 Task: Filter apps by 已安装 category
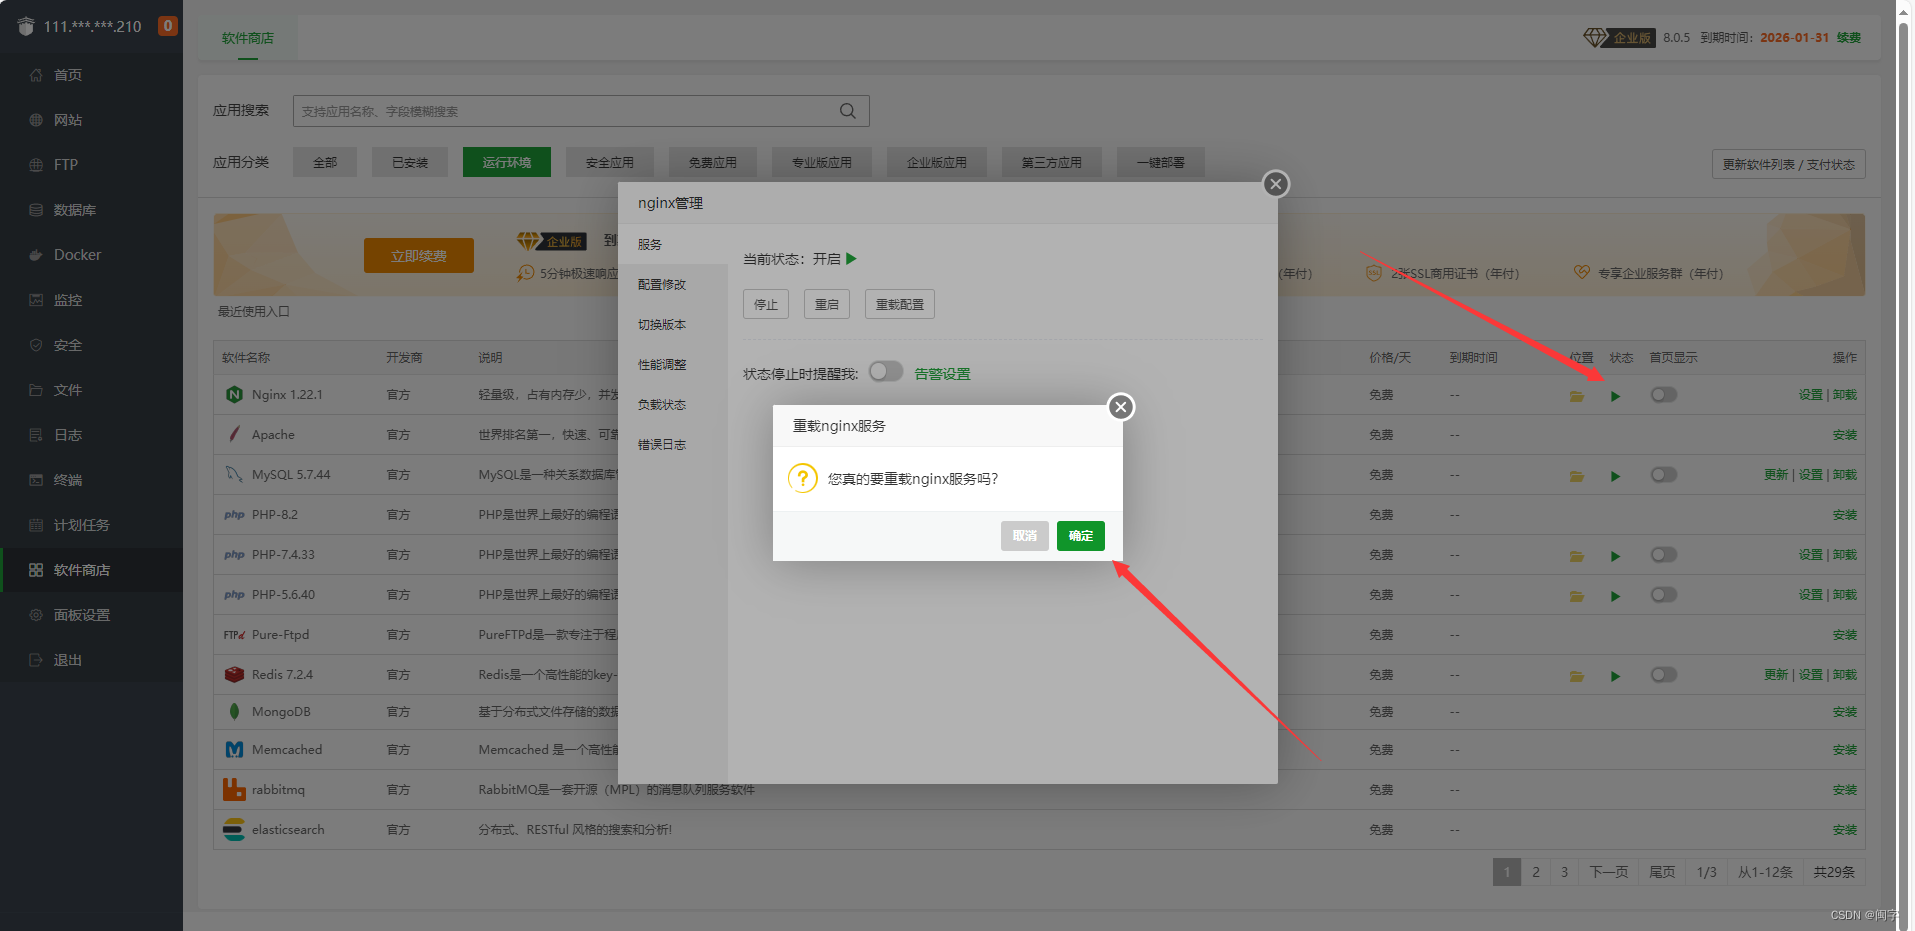point(410,162)
